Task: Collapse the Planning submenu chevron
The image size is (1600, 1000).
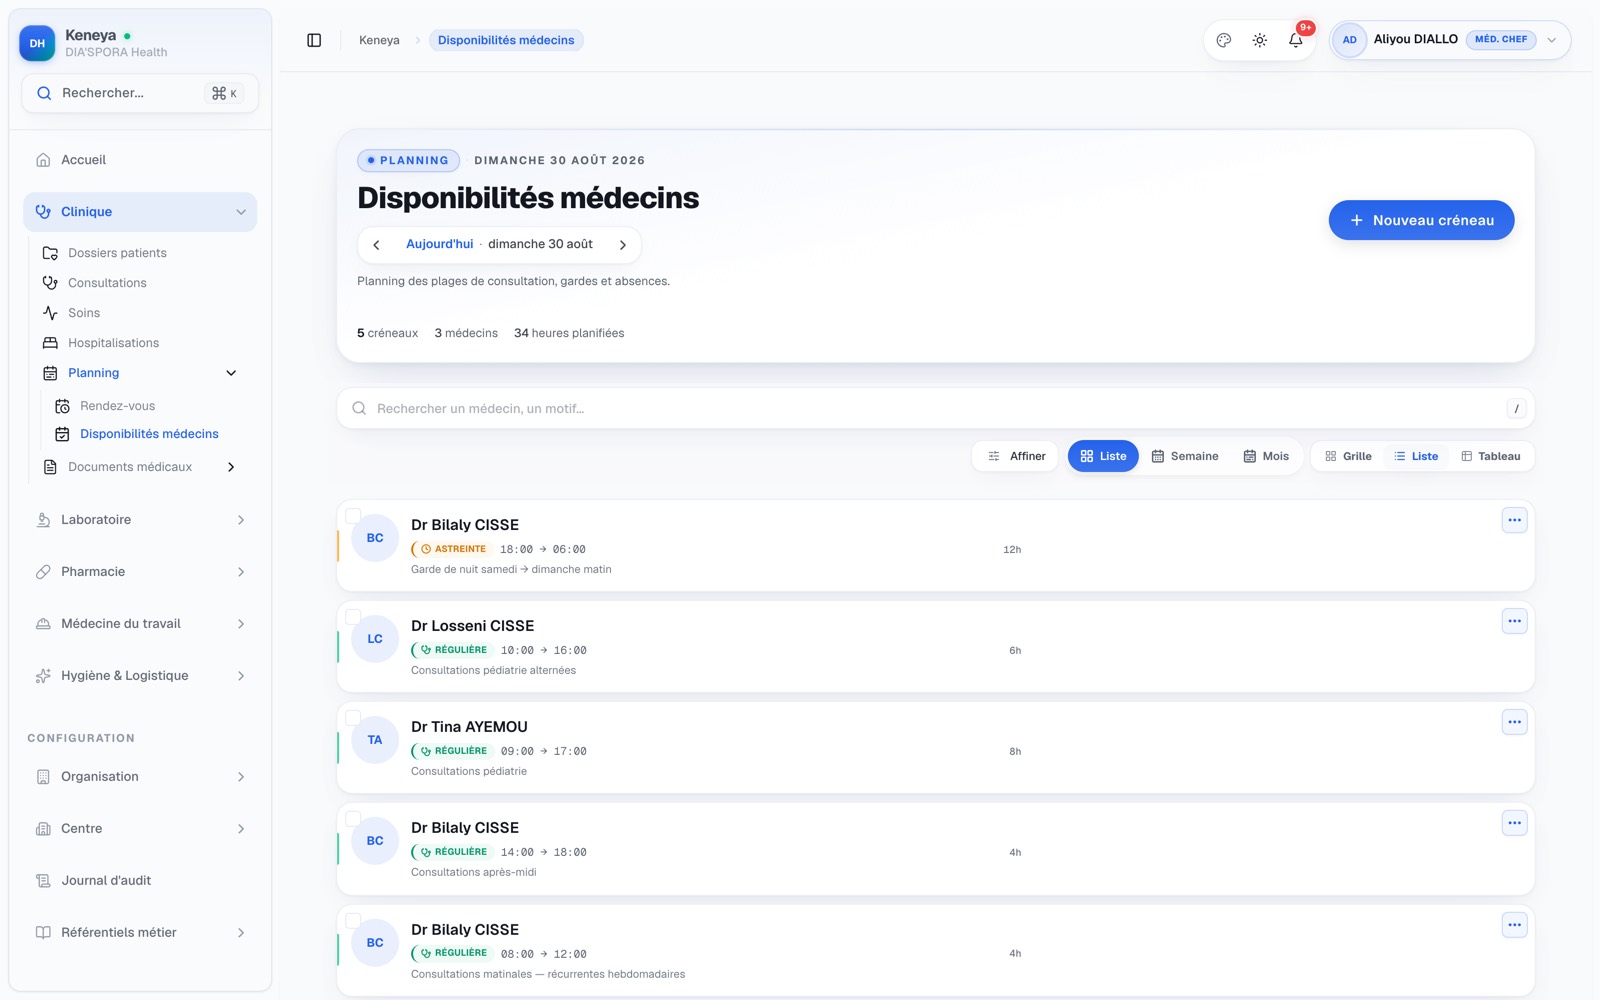Action: [x=231, y=373]
